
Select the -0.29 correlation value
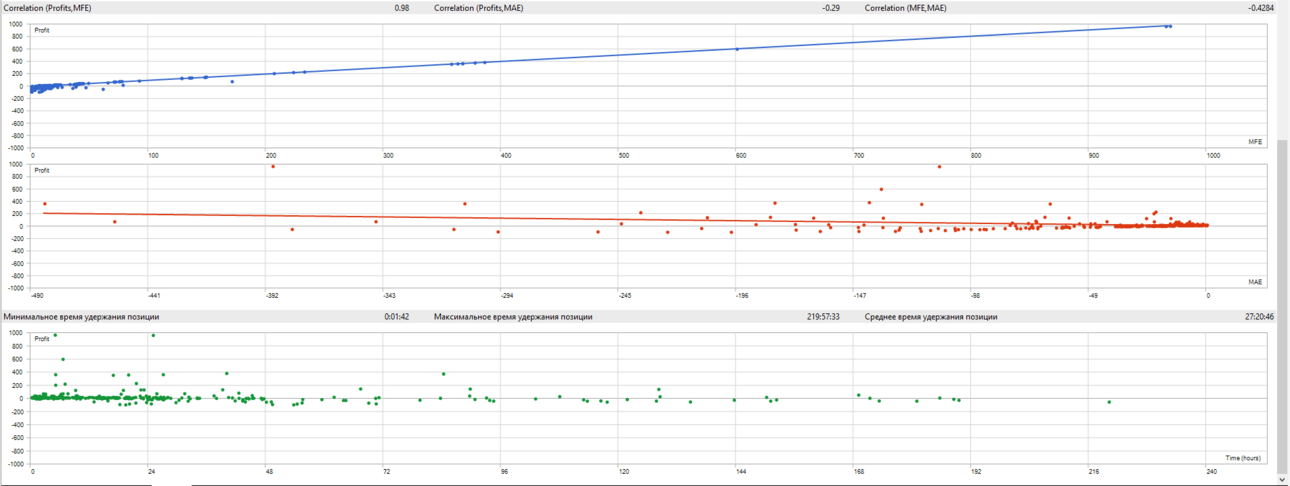click(830, 8)
